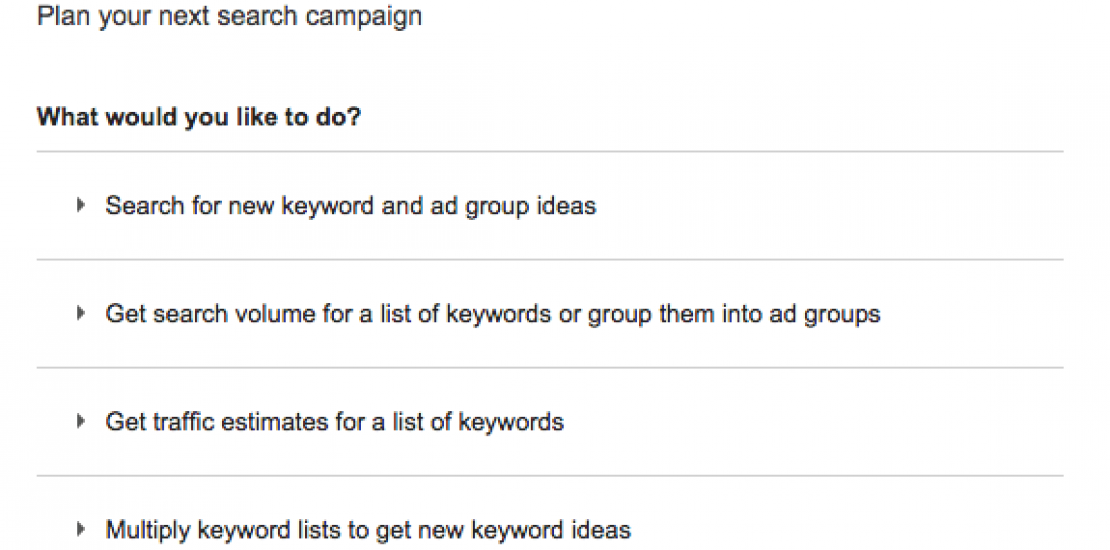Click the arrow icon by Multiply keyword lists
The height and width of the screenshot is (550, 1110).
pyautogui.click(x=81, y=529)
